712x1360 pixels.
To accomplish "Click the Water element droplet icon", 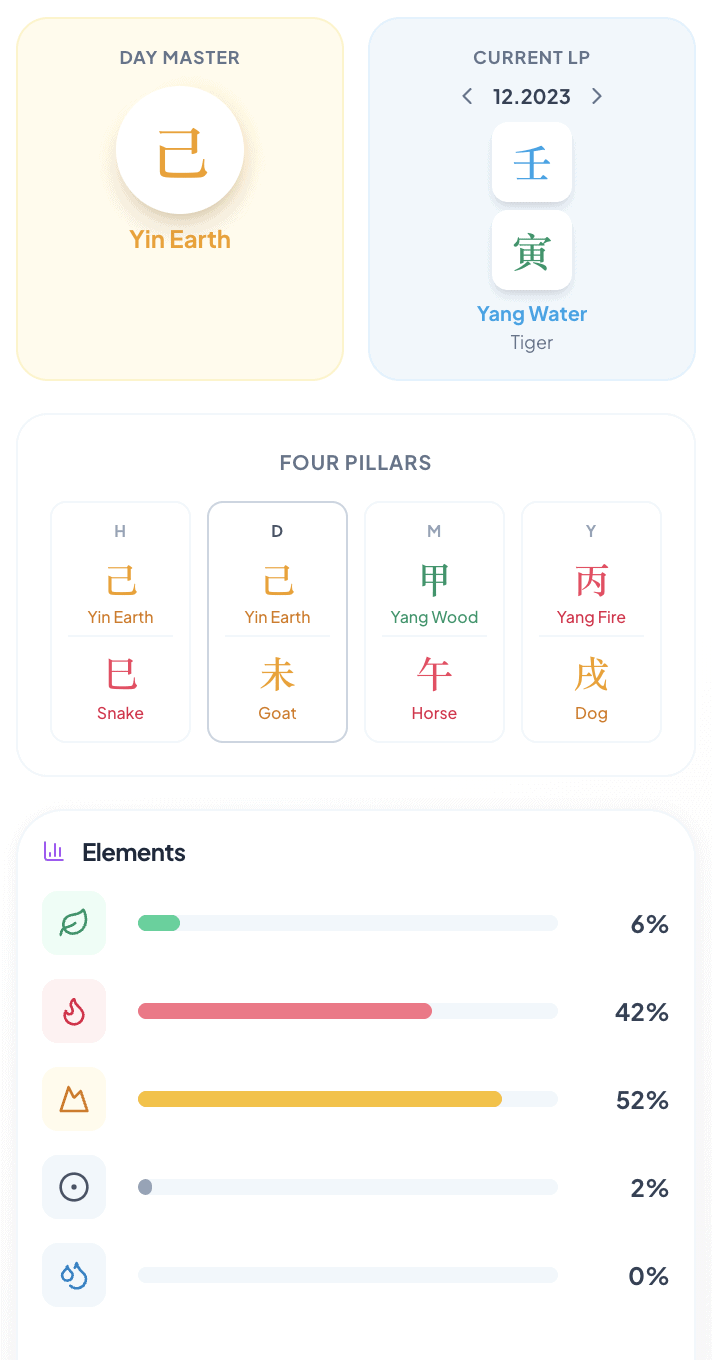I will (x=74, y=1275).
